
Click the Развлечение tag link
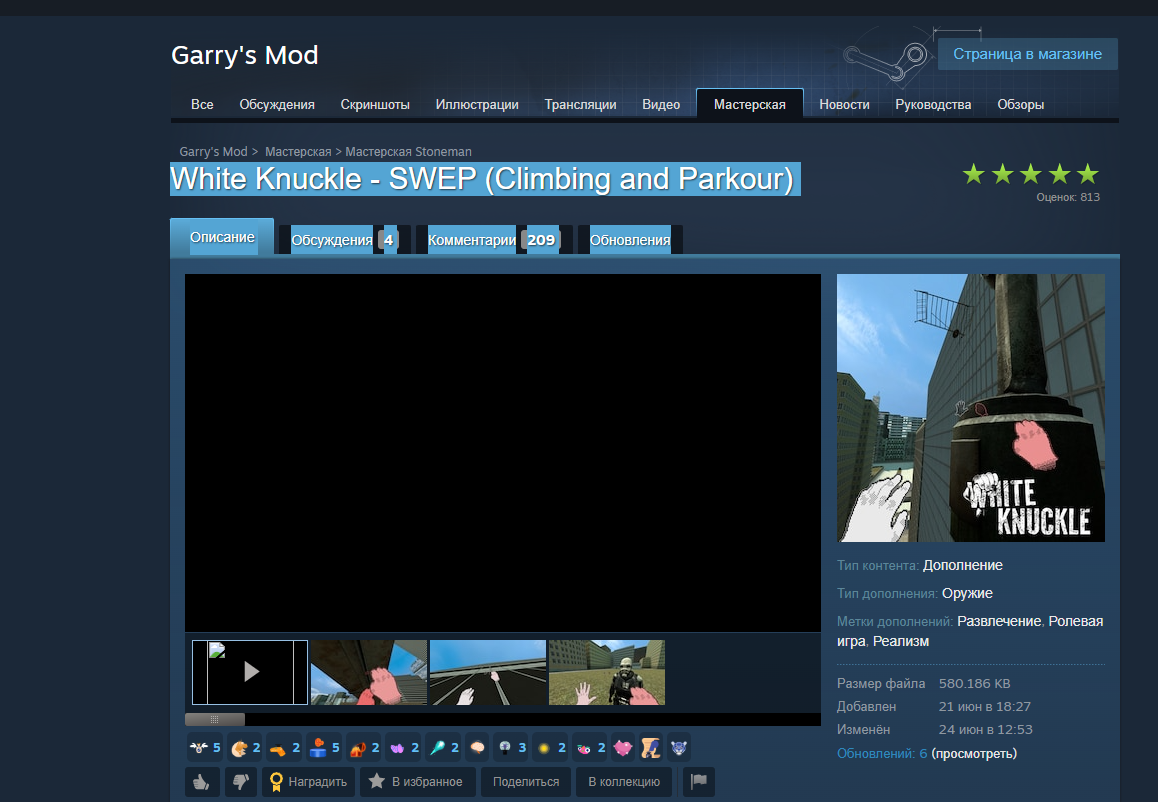point(999,621)
